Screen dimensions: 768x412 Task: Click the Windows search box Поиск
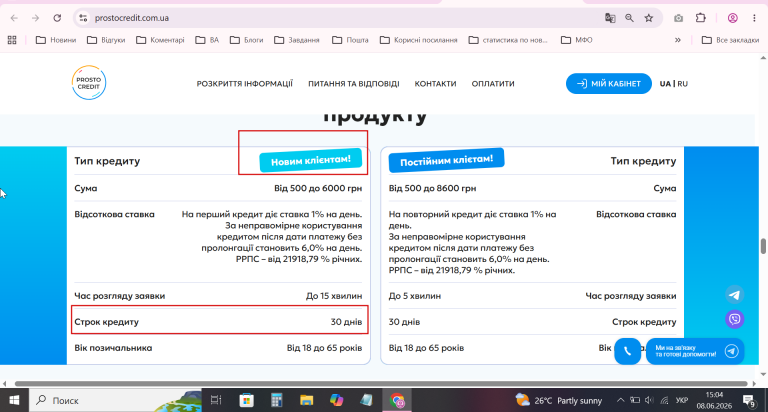click(115, 400)
